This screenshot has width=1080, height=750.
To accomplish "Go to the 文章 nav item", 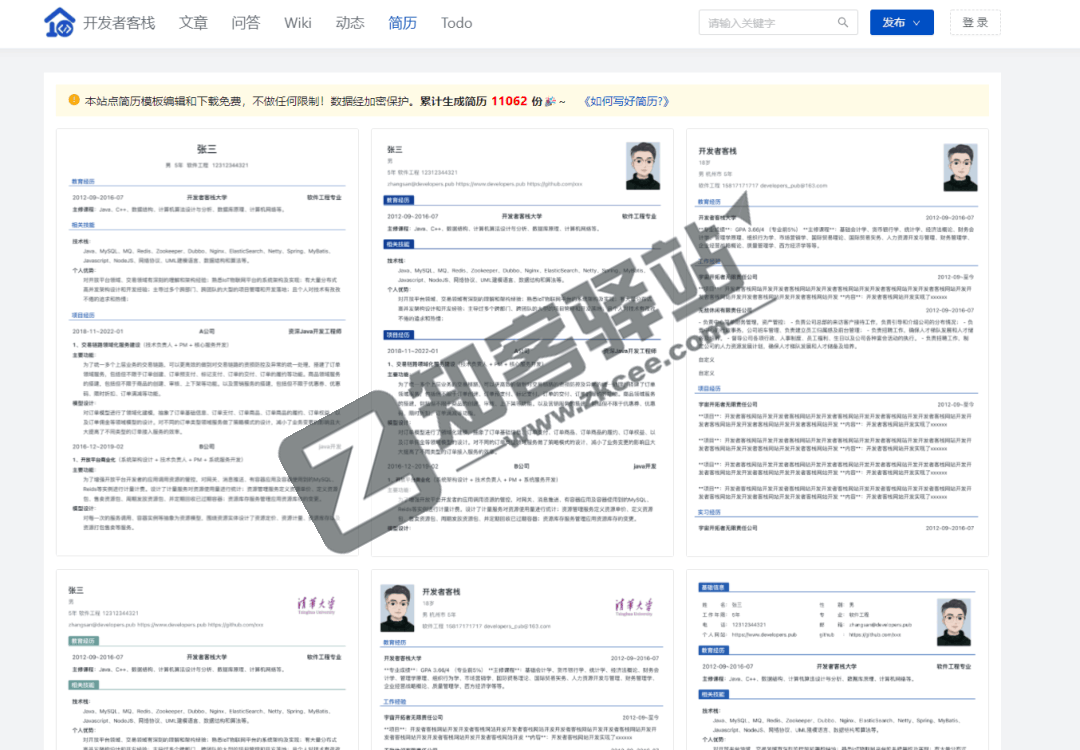I will point(194,23).
